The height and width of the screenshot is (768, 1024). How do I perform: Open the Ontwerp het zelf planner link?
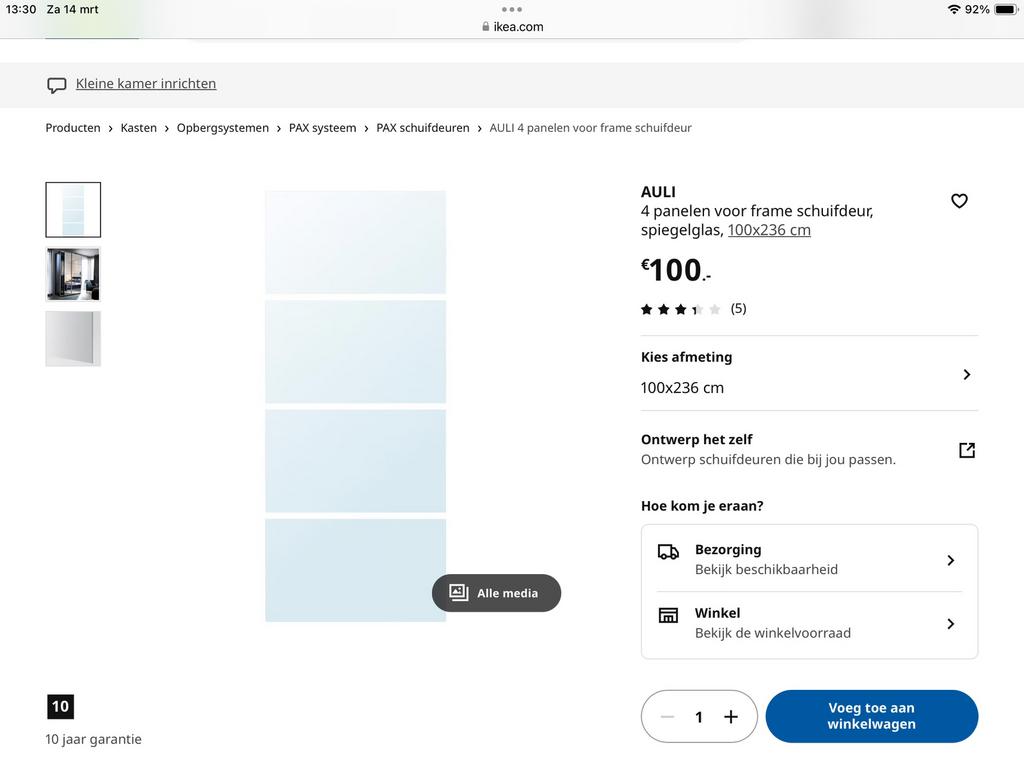point(809,450)
